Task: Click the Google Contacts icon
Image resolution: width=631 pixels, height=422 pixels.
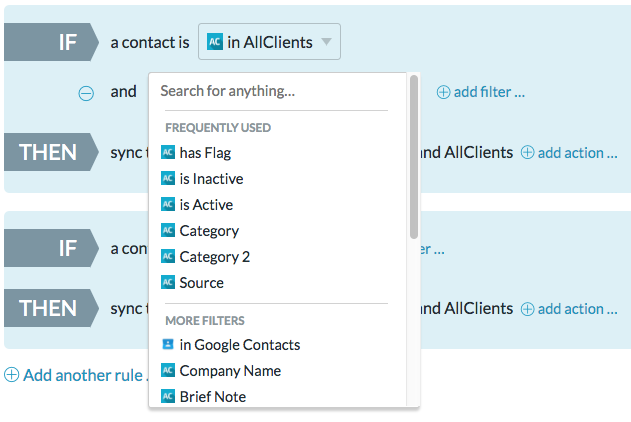Action: click(168, 344)
